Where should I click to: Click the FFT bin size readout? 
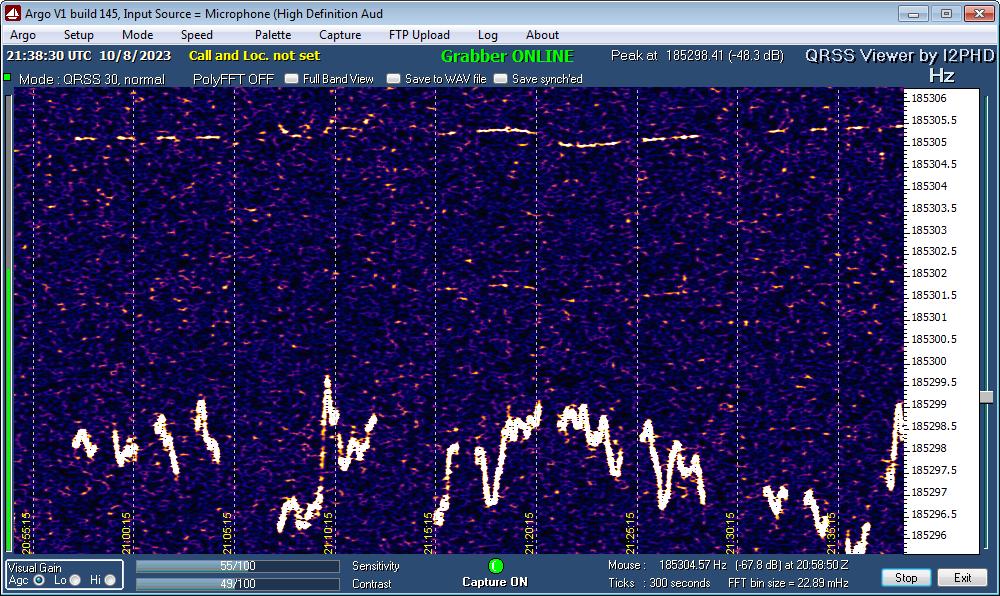[788, 583]
